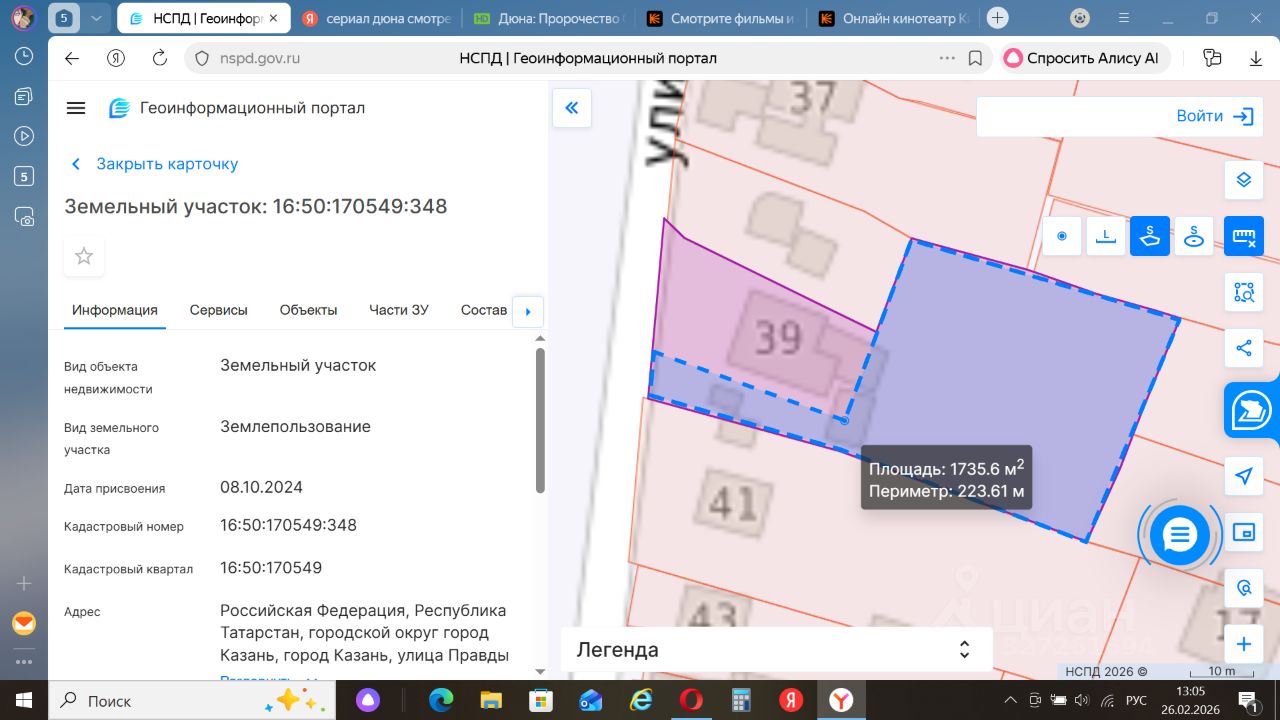1280x720 pixels.
Task: Bookmark the page with the bookmark icon
Action: [x=975, y=58]
